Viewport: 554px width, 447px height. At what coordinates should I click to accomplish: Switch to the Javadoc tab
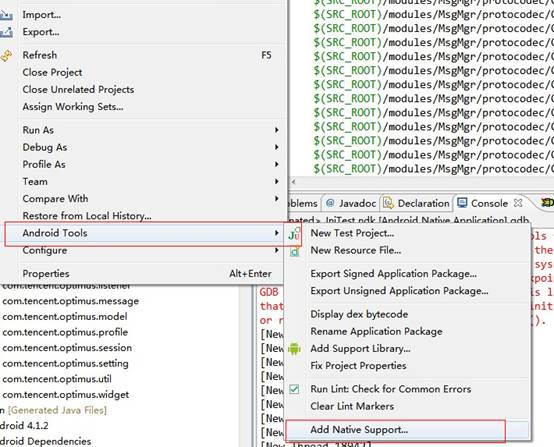coord(351,203)
